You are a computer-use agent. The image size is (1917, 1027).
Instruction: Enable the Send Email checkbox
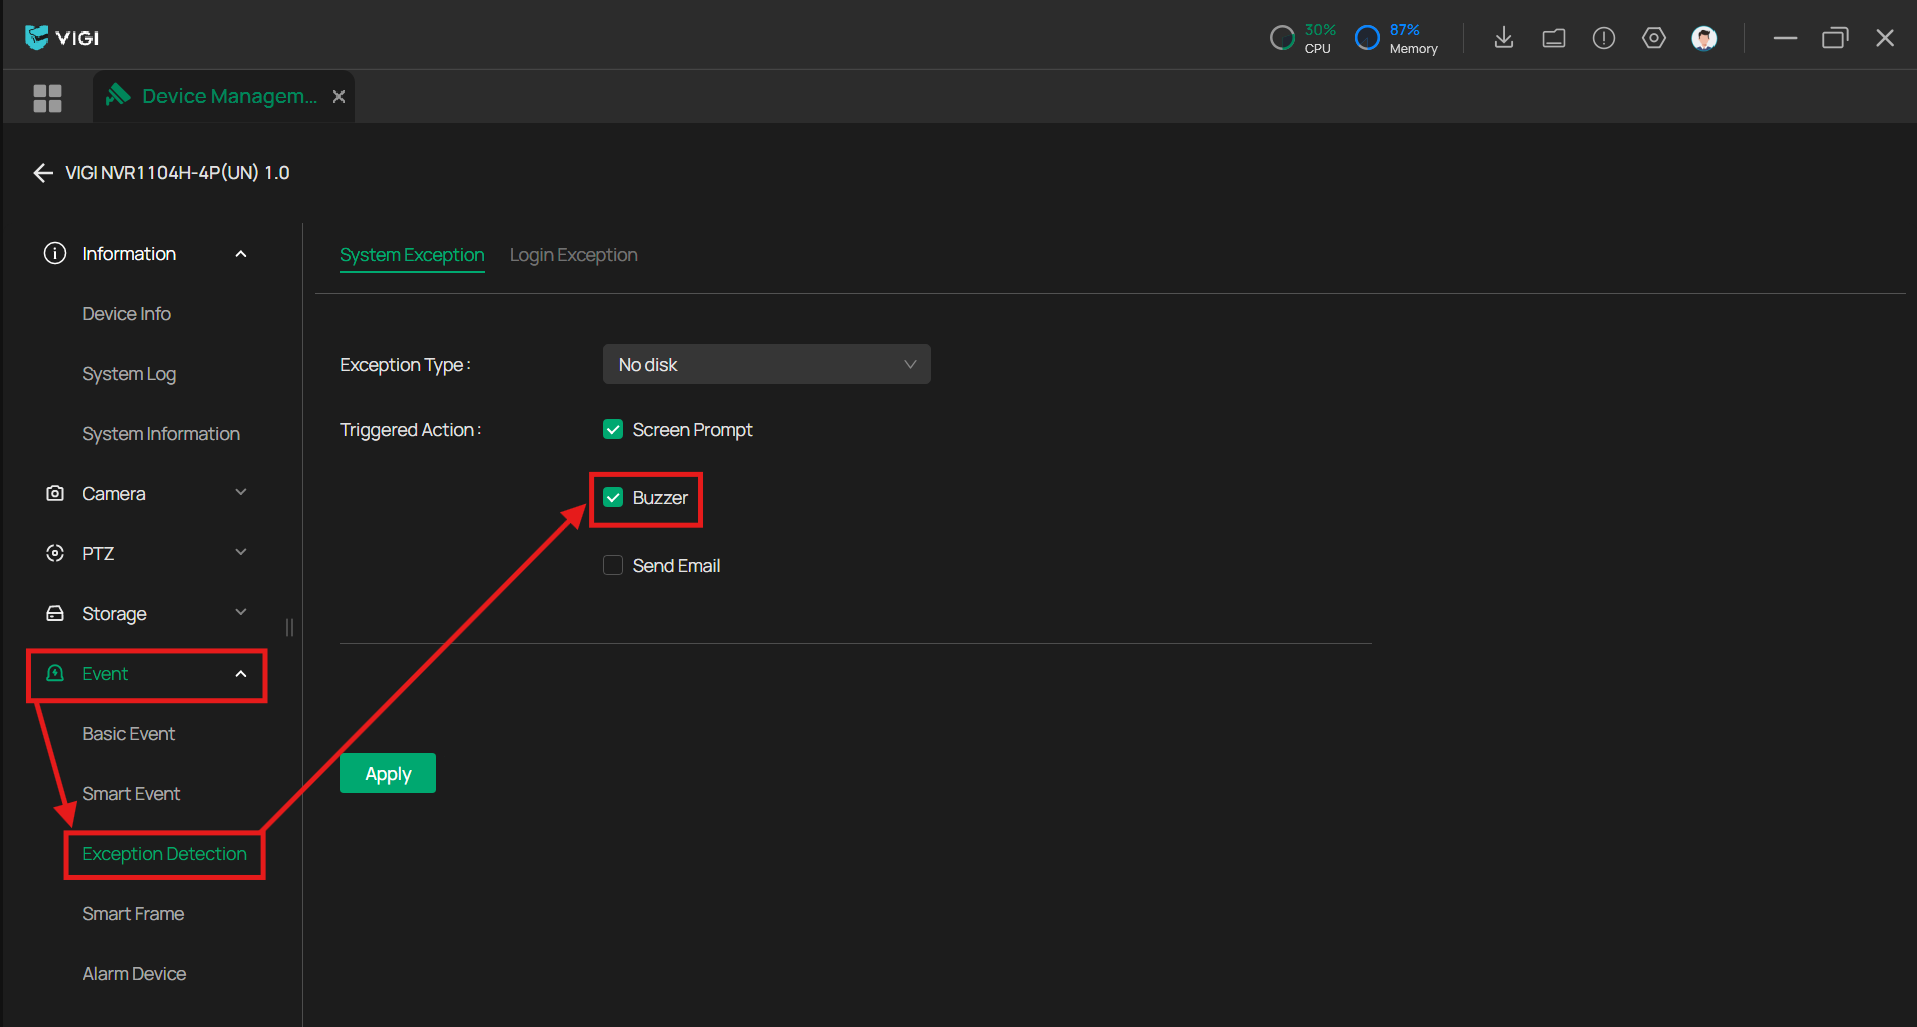[613, 566]
